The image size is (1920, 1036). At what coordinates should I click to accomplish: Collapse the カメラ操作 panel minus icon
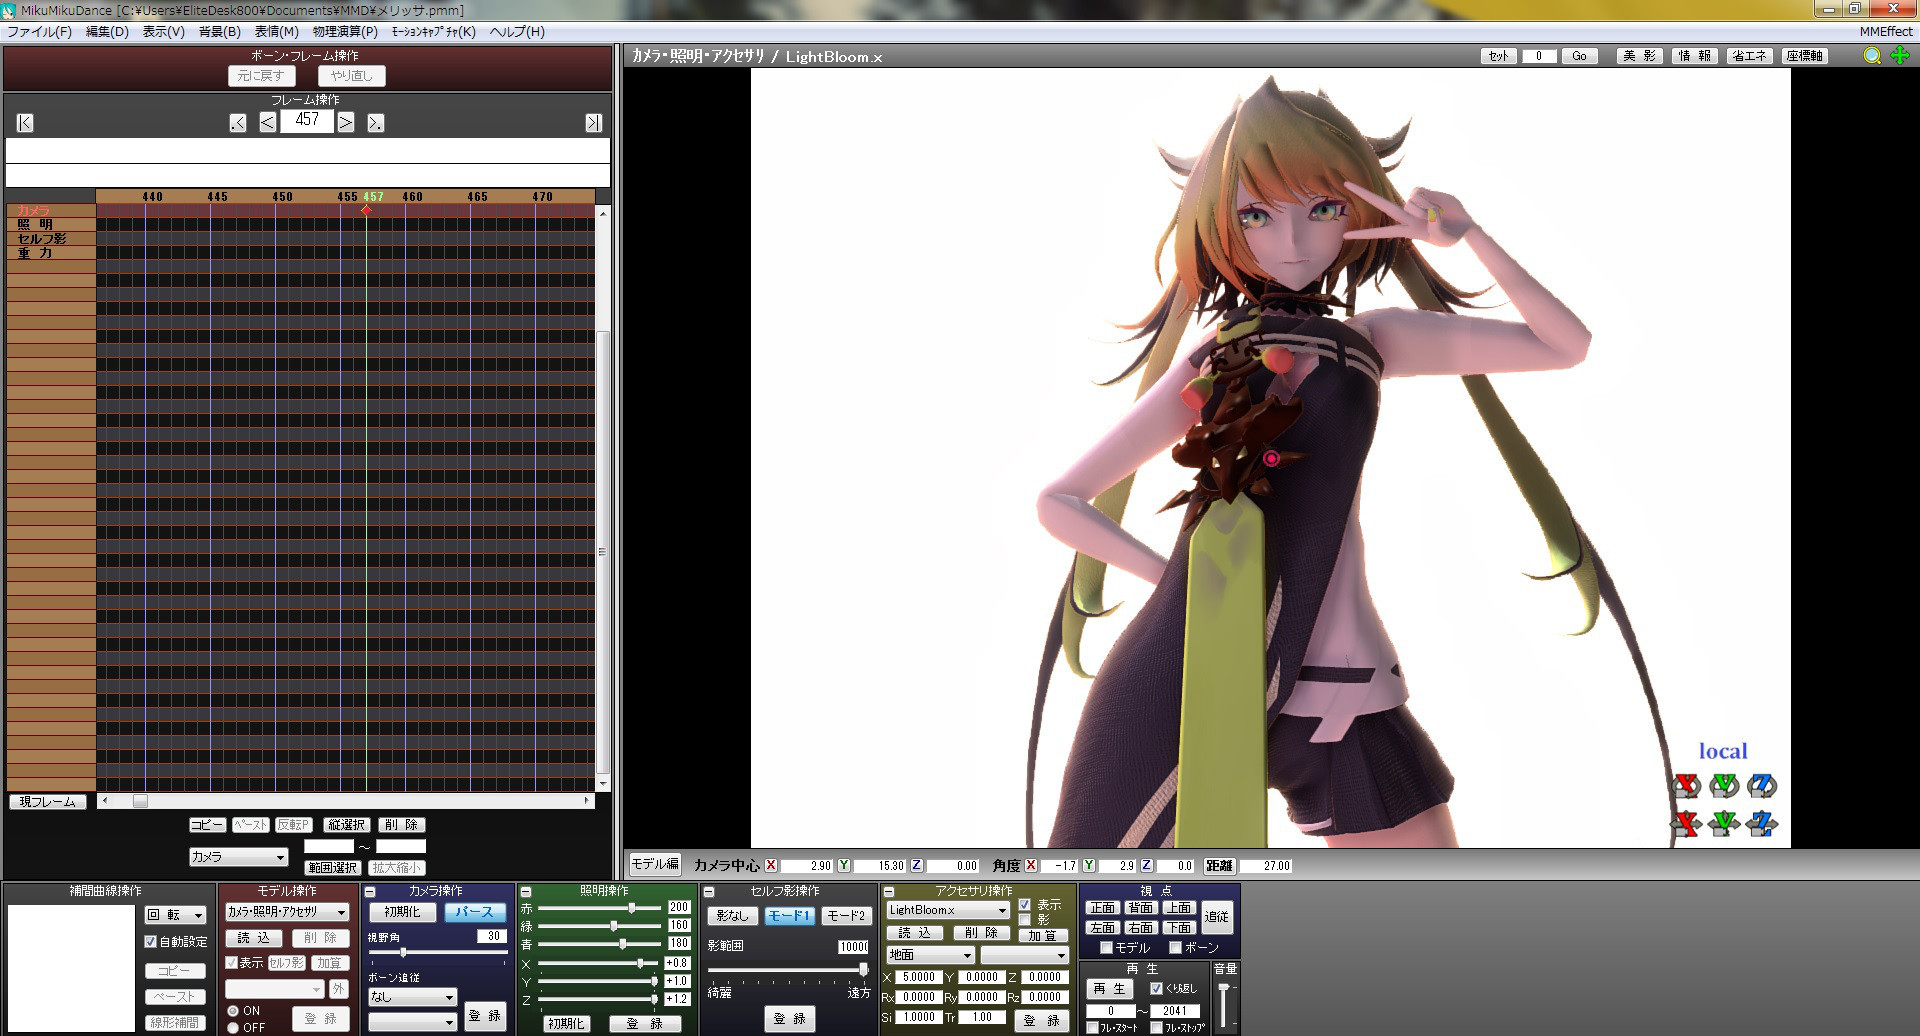click(370, 892)
